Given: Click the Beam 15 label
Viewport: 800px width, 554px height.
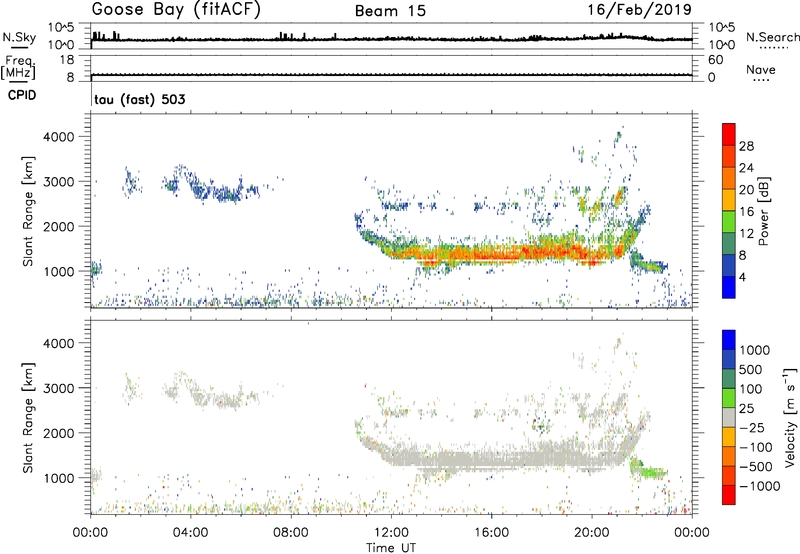Looking at the screenshot, I should click(390, 11).
